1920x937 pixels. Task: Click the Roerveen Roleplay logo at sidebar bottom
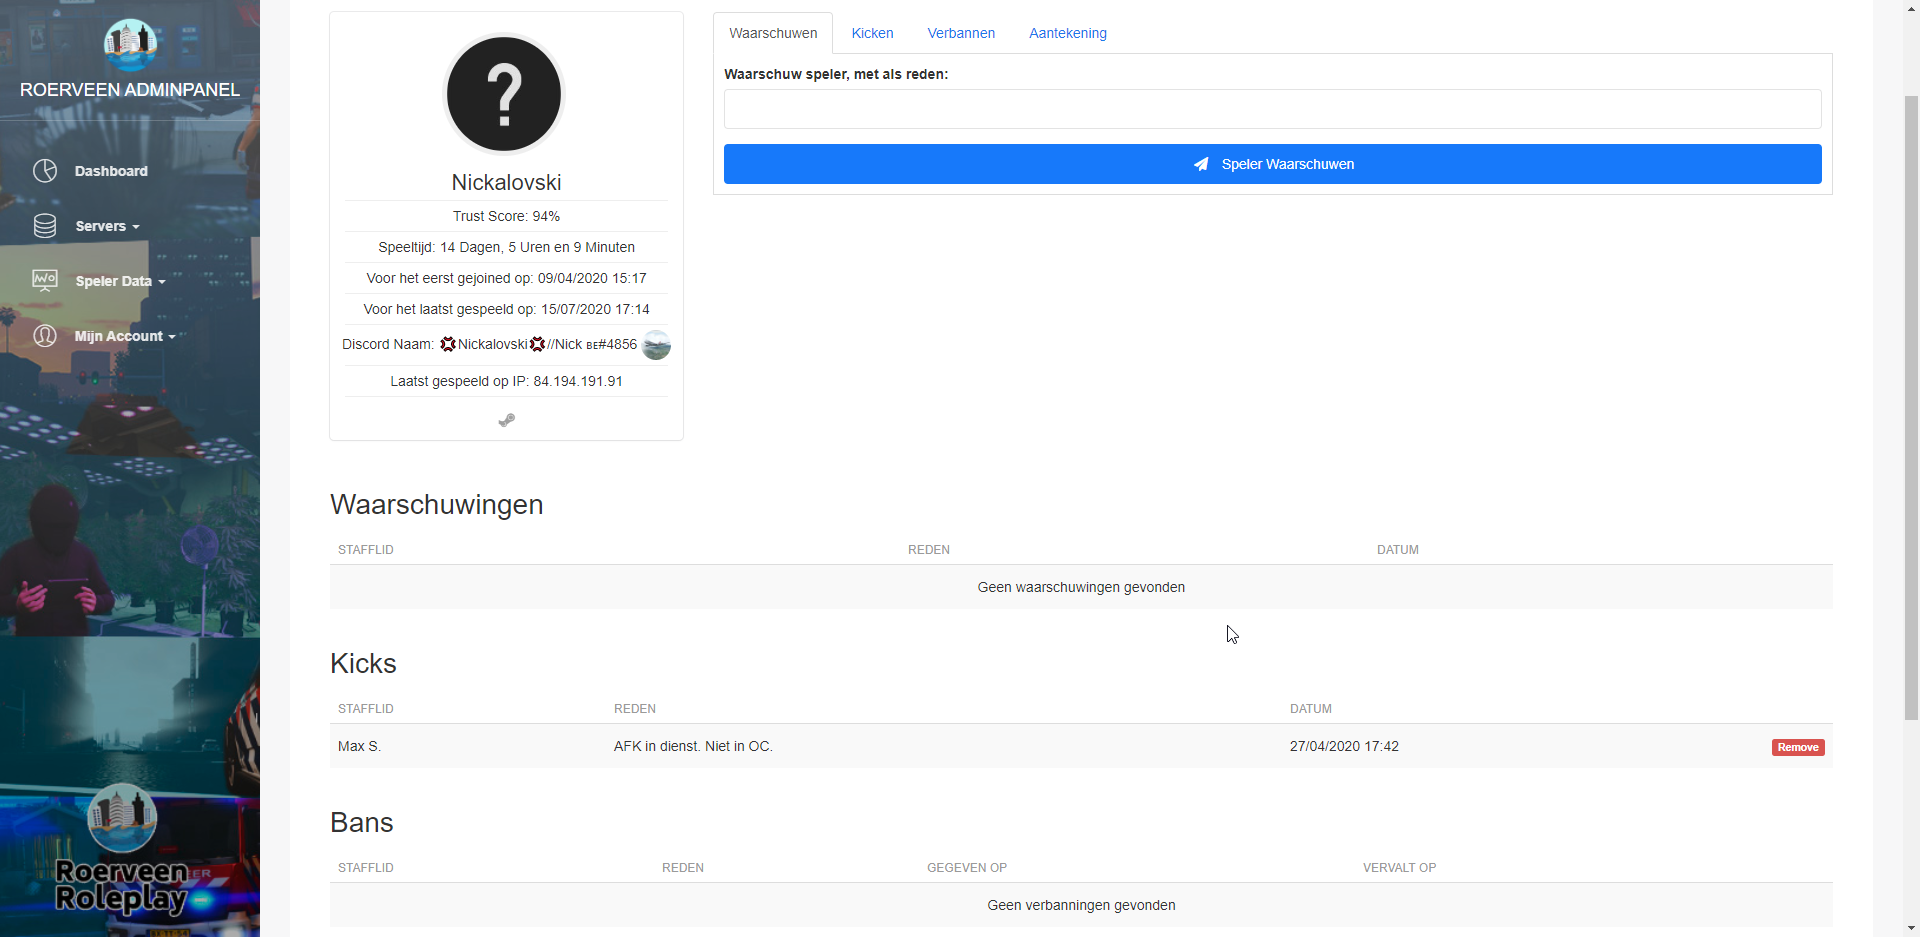pos(122,850)
